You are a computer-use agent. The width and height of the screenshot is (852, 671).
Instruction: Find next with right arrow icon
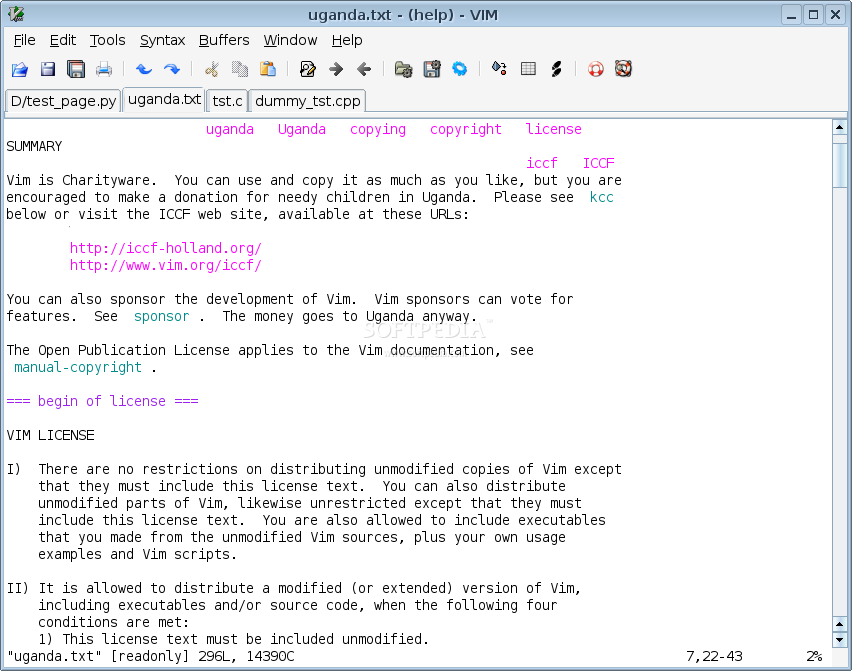pos(336,69)
